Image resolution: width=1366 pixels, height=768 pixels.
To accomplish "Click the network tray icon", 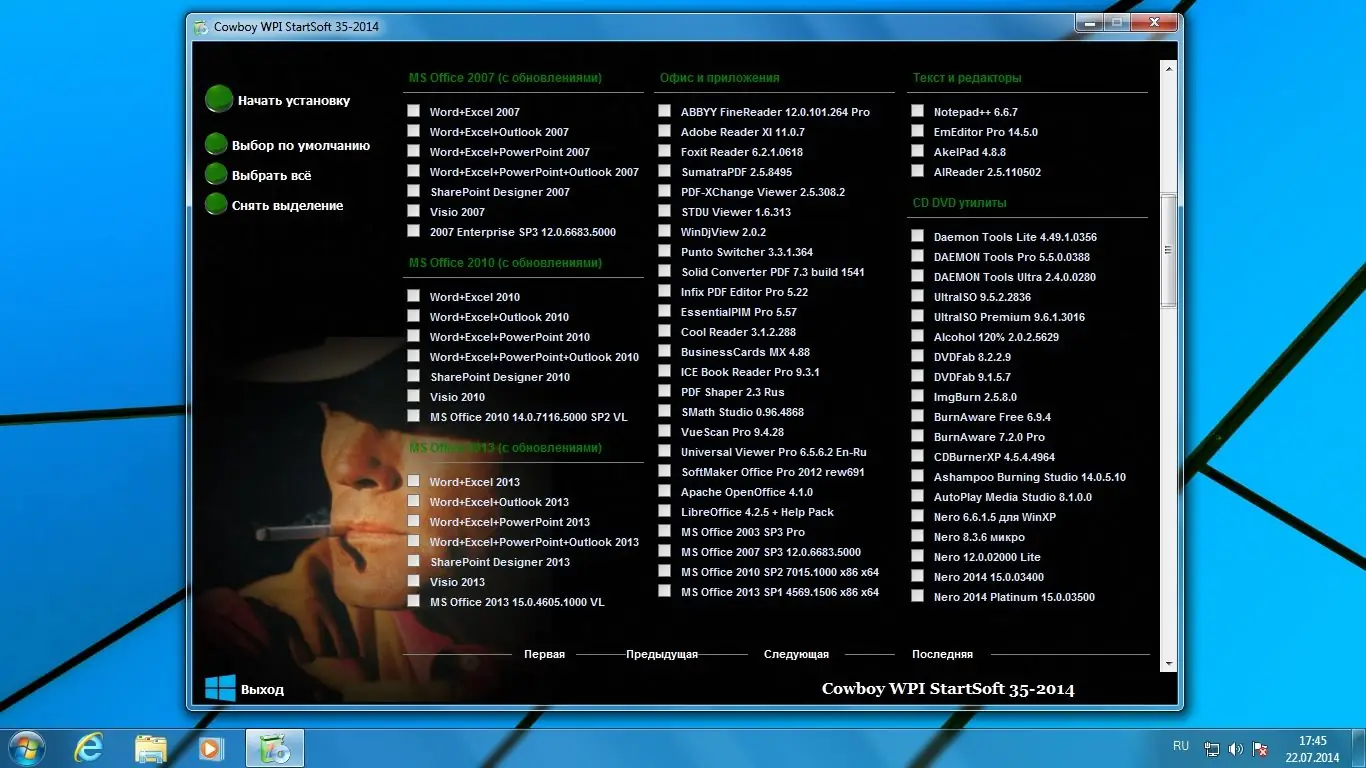I will click(x=1212, y=748).
